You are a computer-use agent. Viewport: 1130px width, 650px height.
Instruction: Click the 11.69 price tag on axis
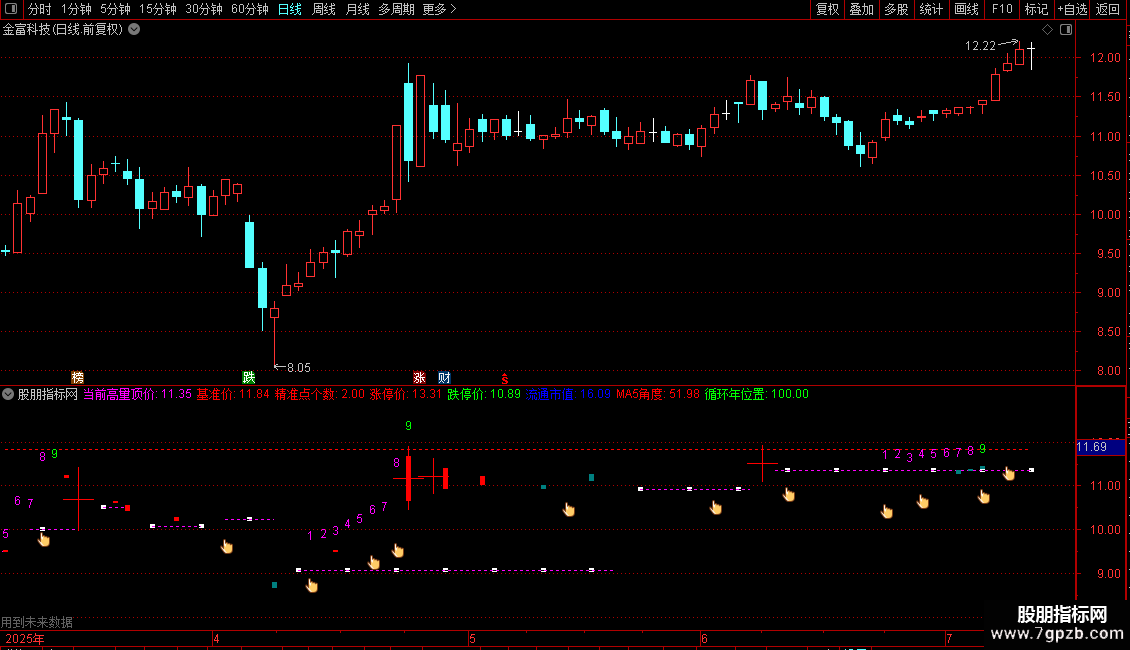click(x=1100, y=448)
